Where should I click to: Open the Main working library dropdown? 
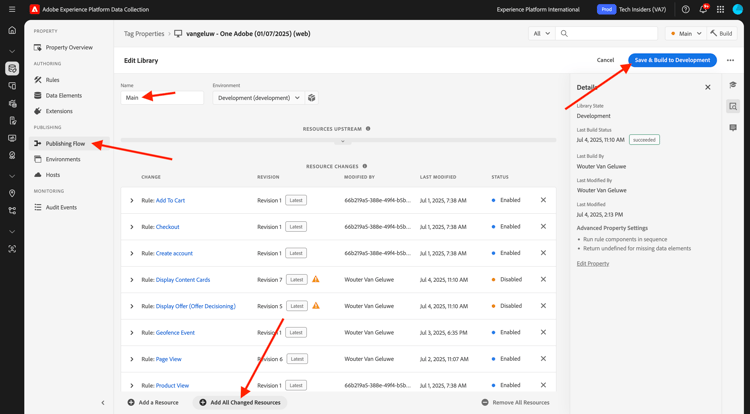coord(685,33)
